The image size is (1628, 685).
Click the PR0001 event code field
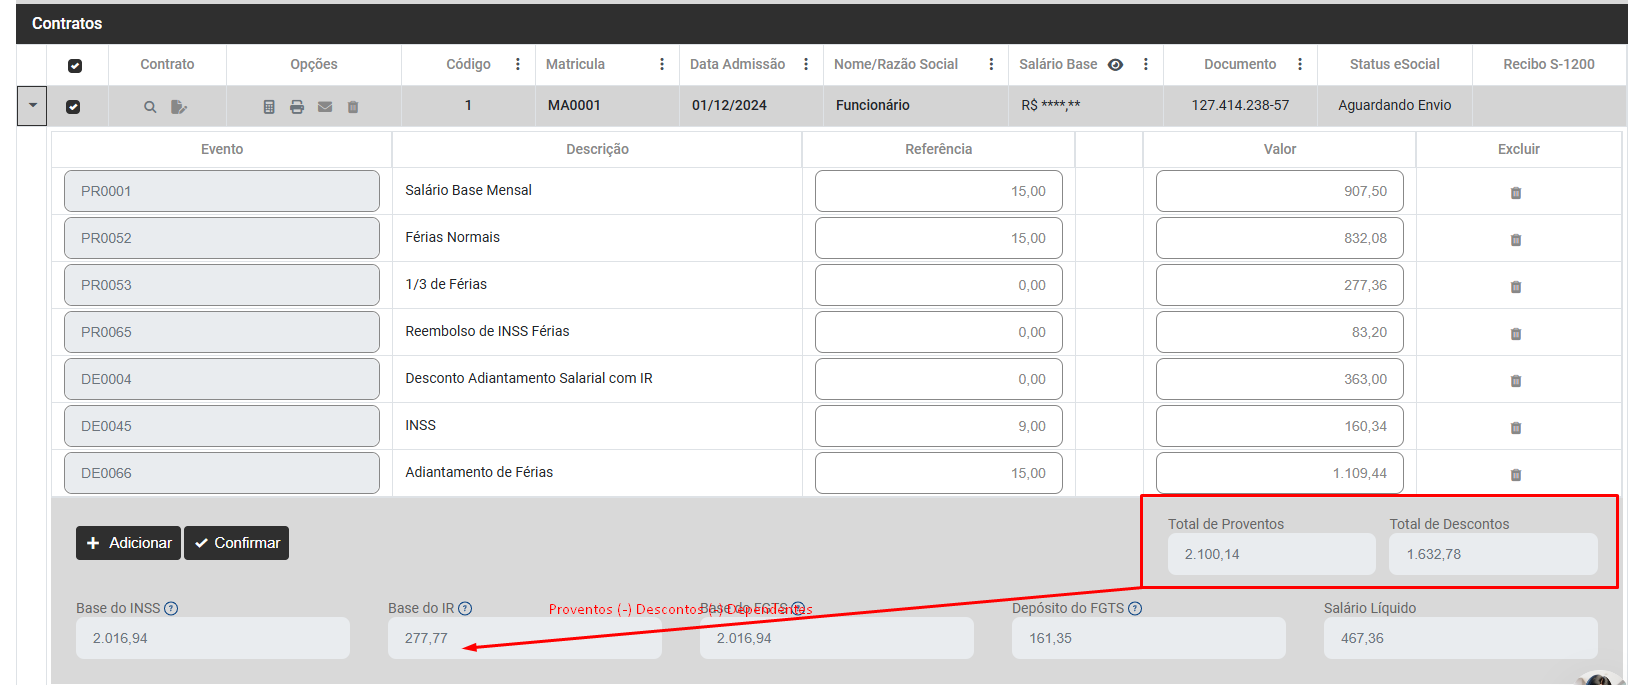pyautogui.click(x=222, y=191)
